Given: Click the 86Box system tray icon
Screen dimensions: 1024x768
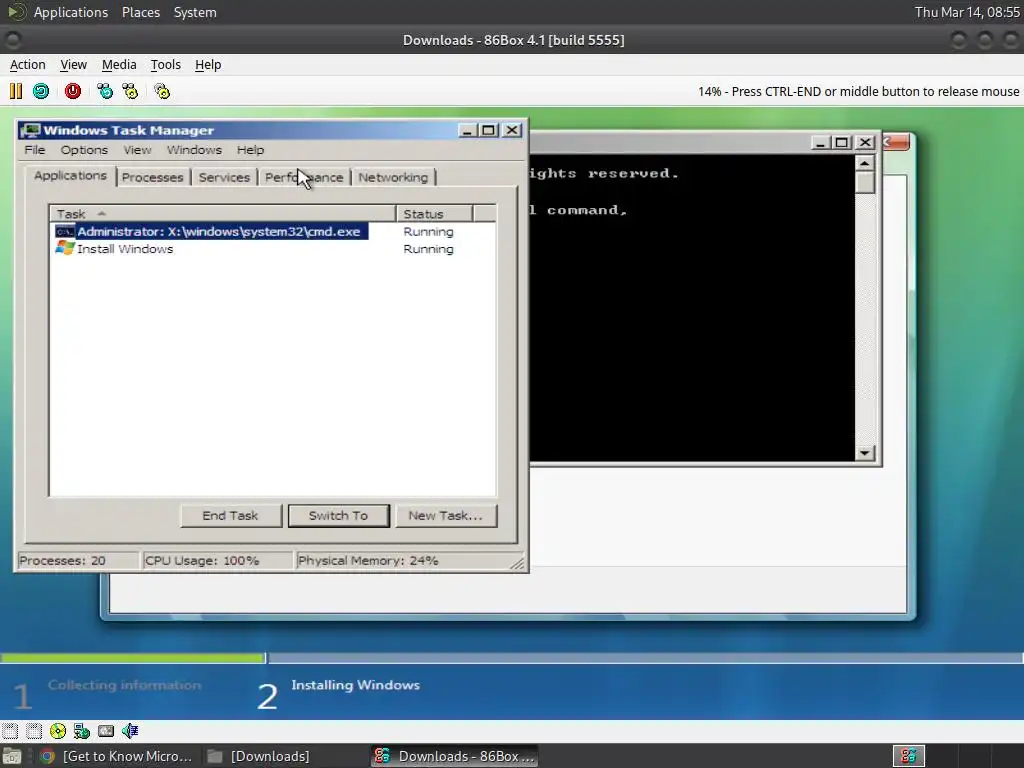Looking at the screenshot, I should [x=908, y=756].
